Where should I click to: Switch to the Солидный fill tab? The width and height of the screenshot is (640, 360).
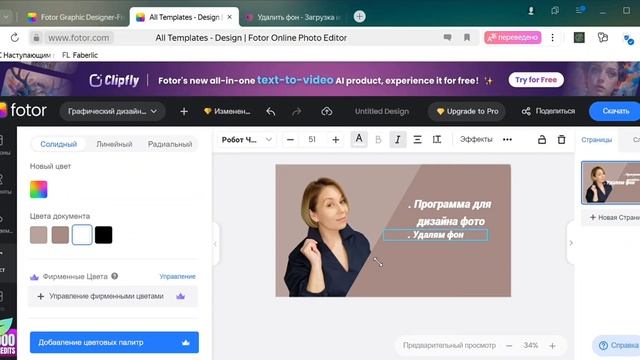coord(58,144)
